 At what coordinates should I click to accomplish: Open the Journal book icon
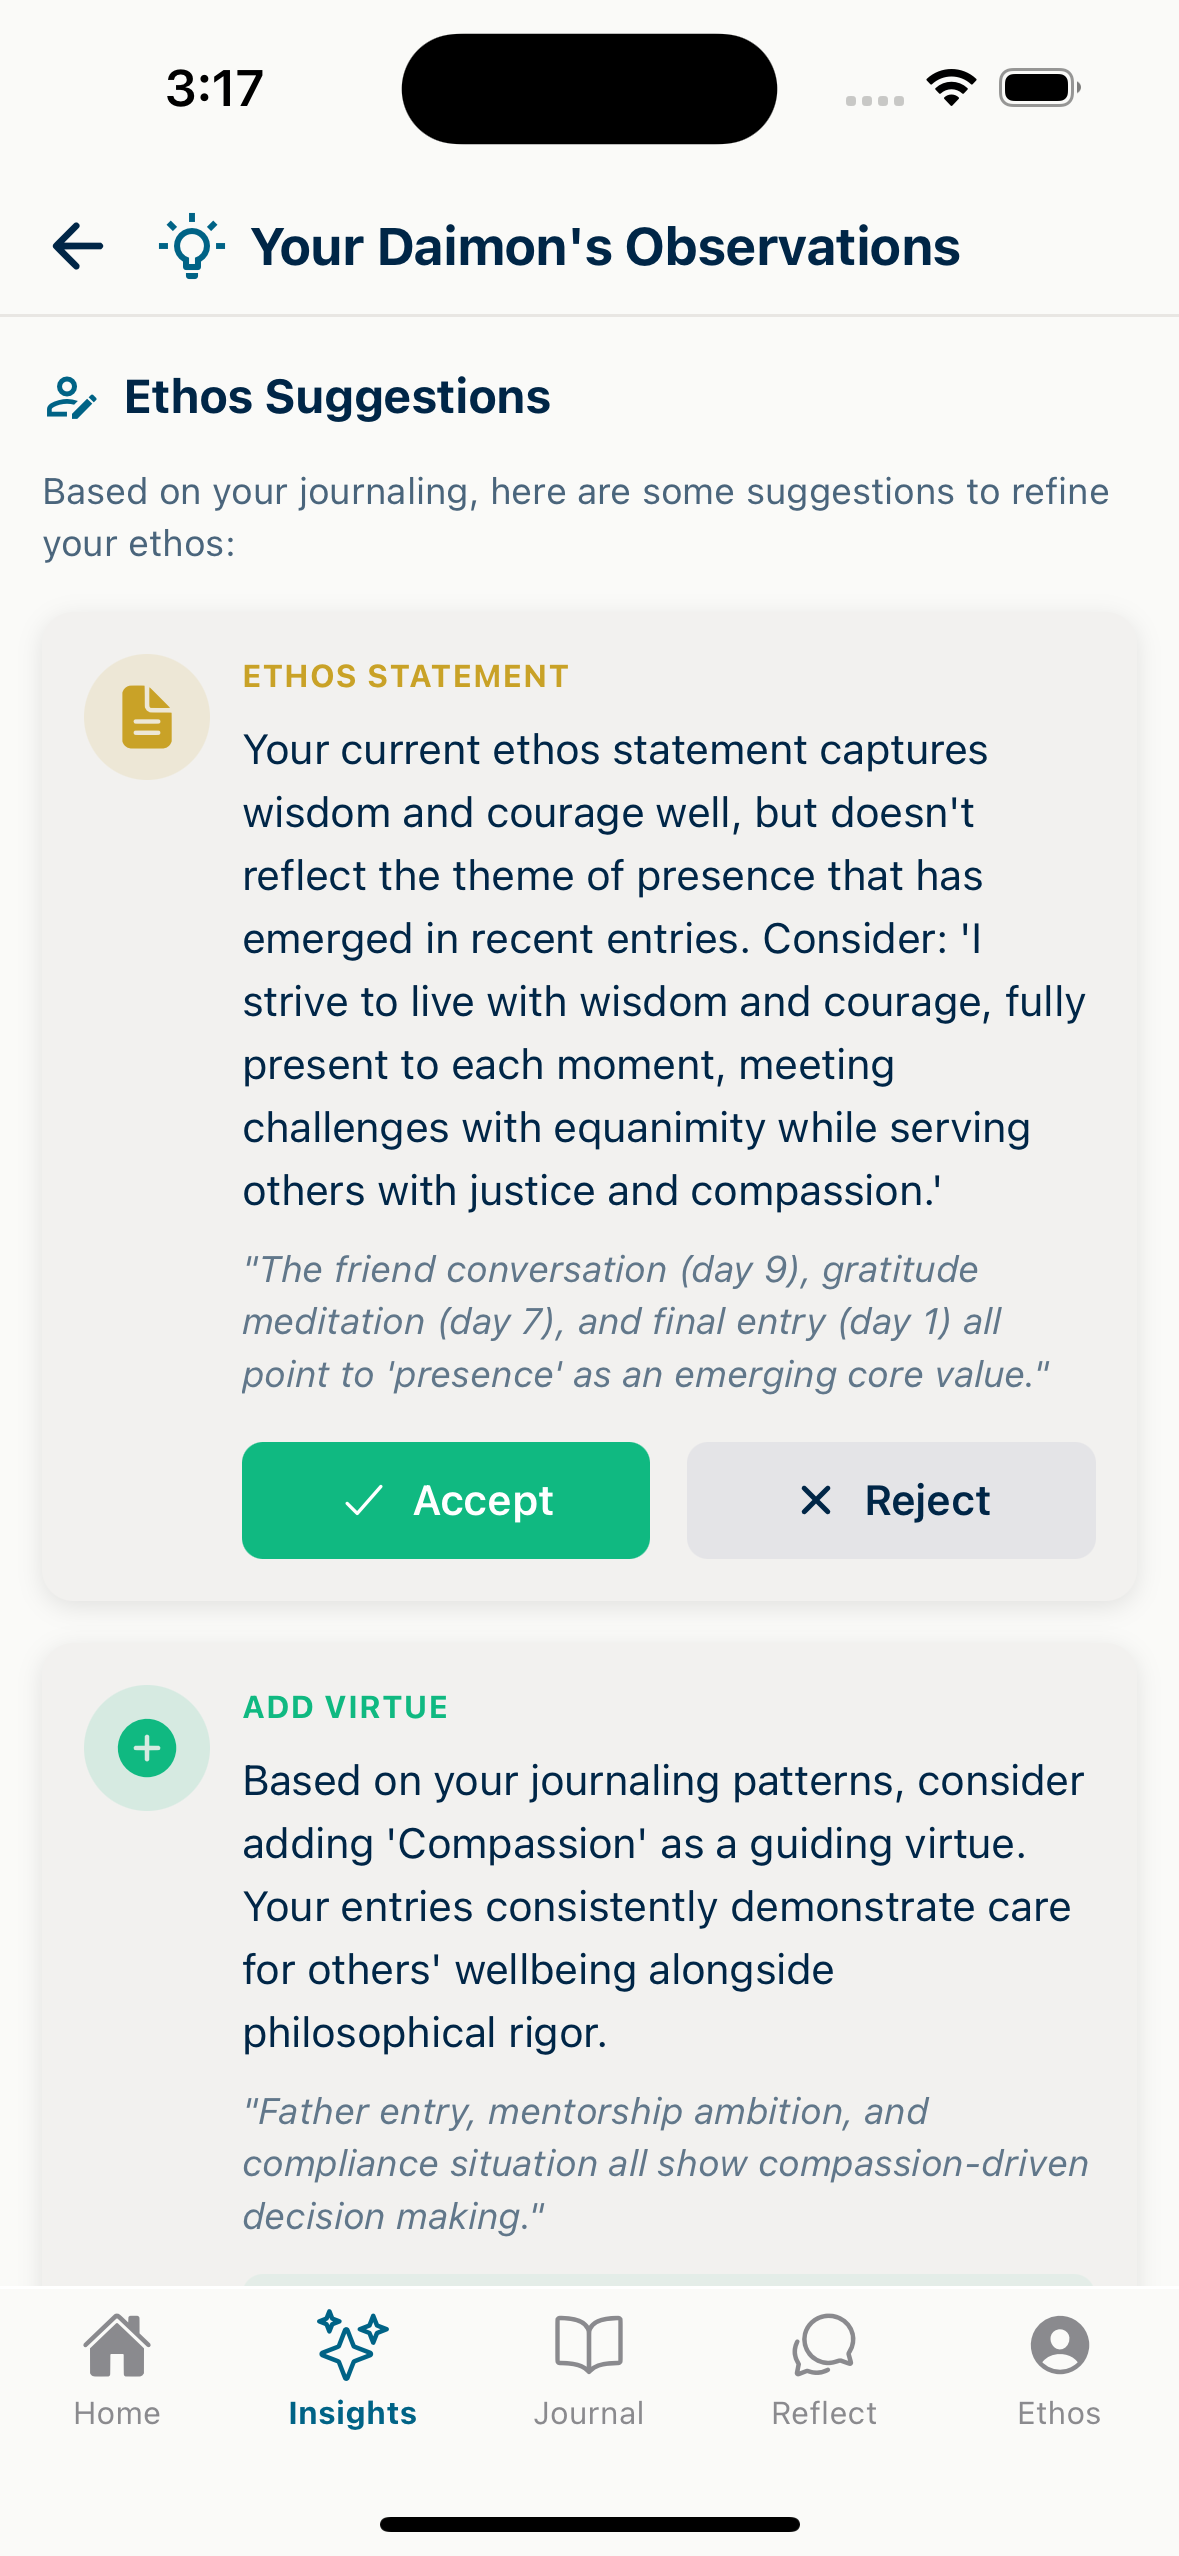click(589, 2343)
